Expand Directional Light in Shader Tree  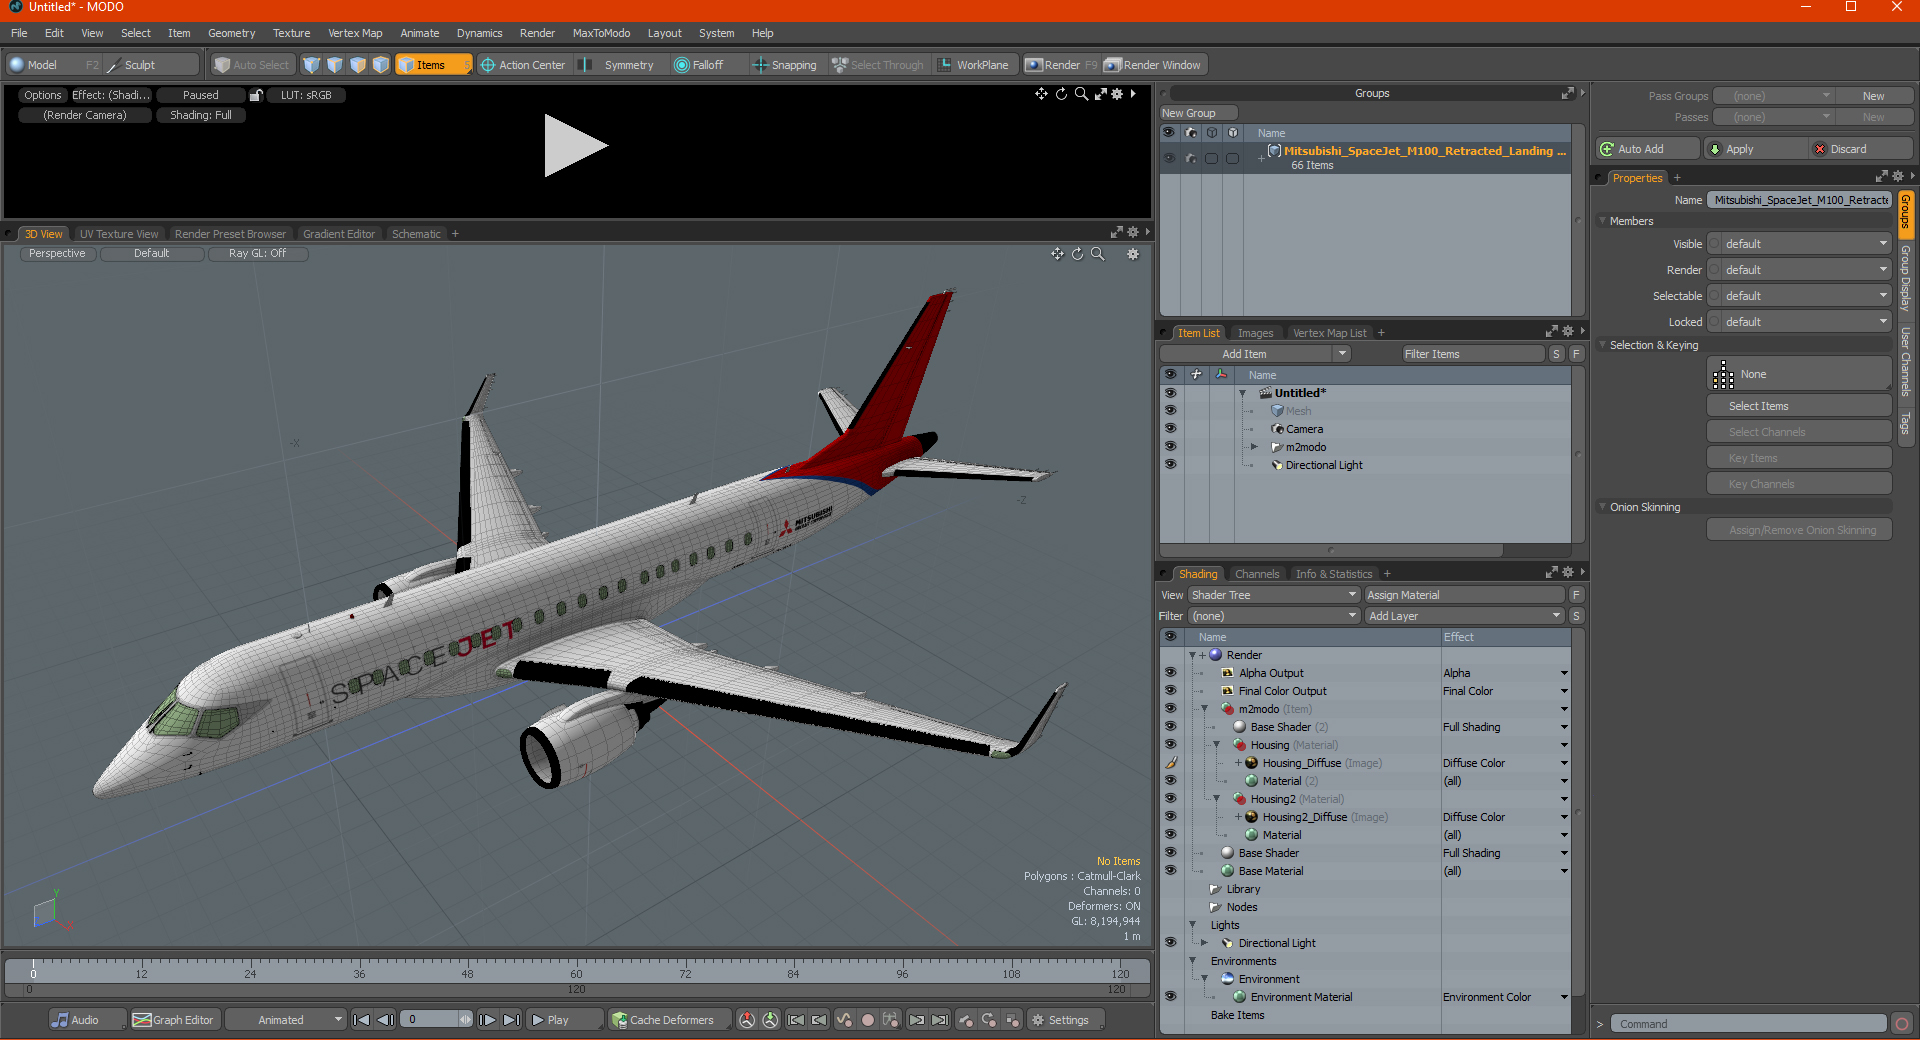(x=1204, y=943)
